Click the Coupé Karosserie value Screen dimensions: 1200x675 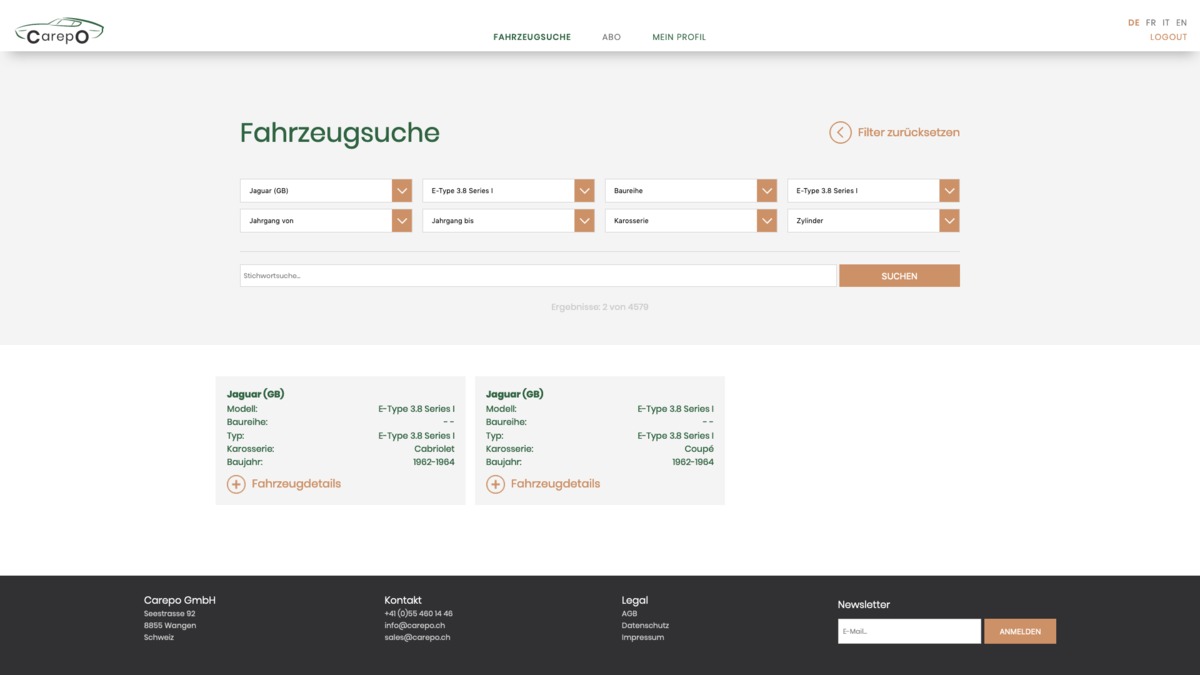[699, 449]
